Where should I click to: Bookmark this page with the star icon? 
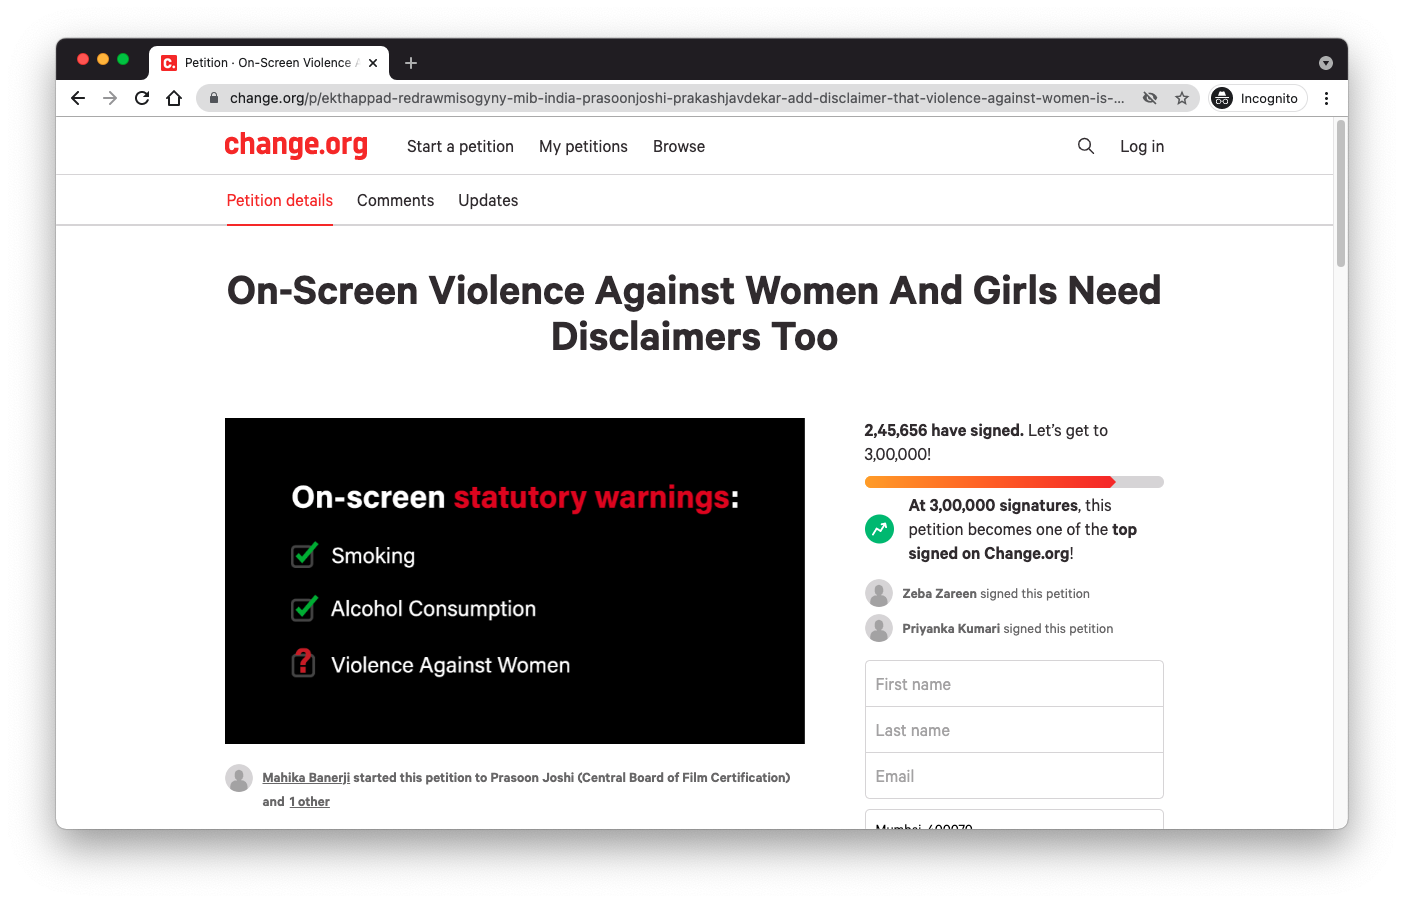(1182, 98)
